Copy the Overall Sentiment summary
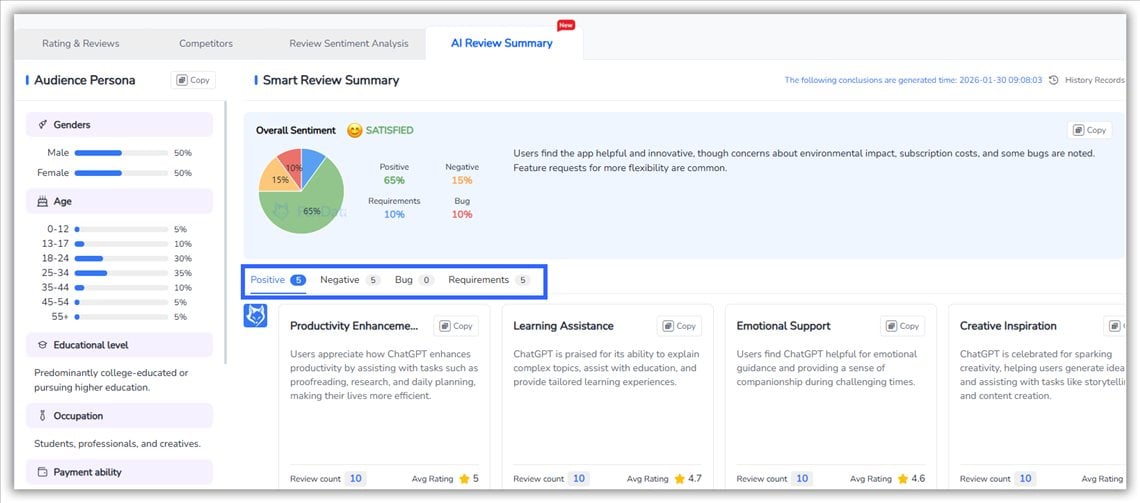Screen dimensions: 1140x503 point(1090,130)
